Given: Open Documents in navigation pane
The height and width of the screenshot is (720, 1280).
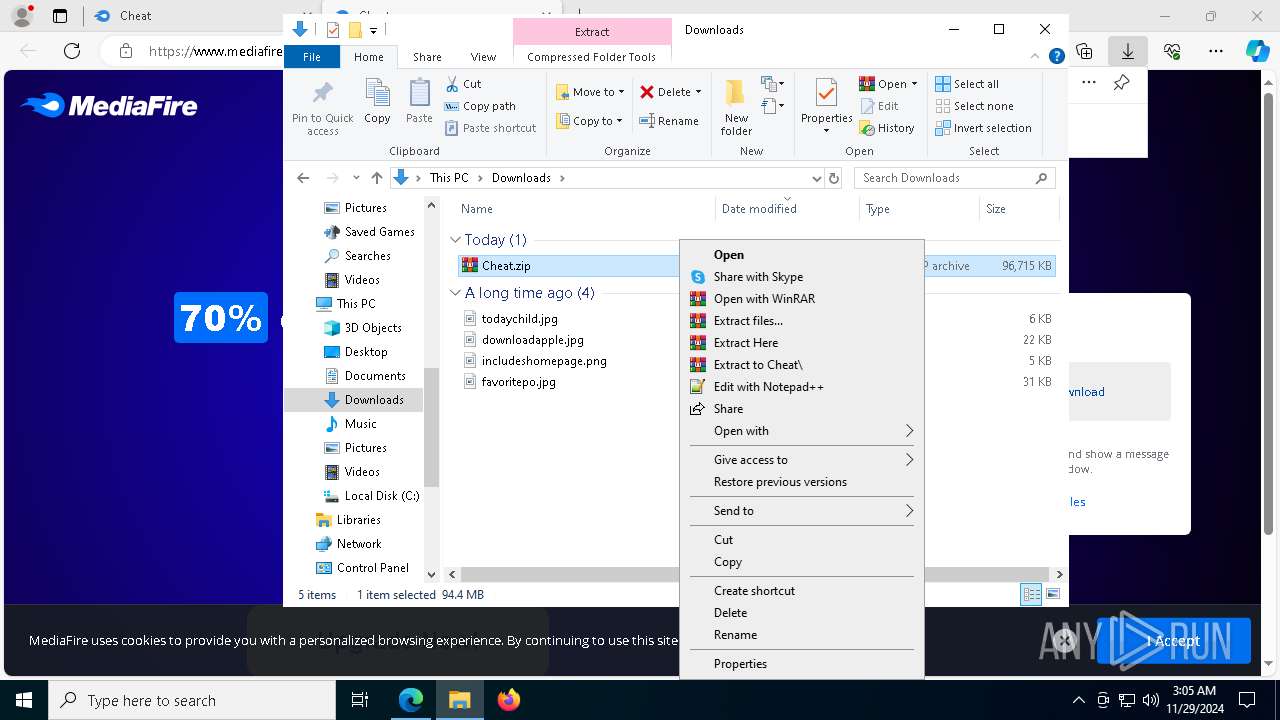Looking at the screenshot, I should 375,376.
